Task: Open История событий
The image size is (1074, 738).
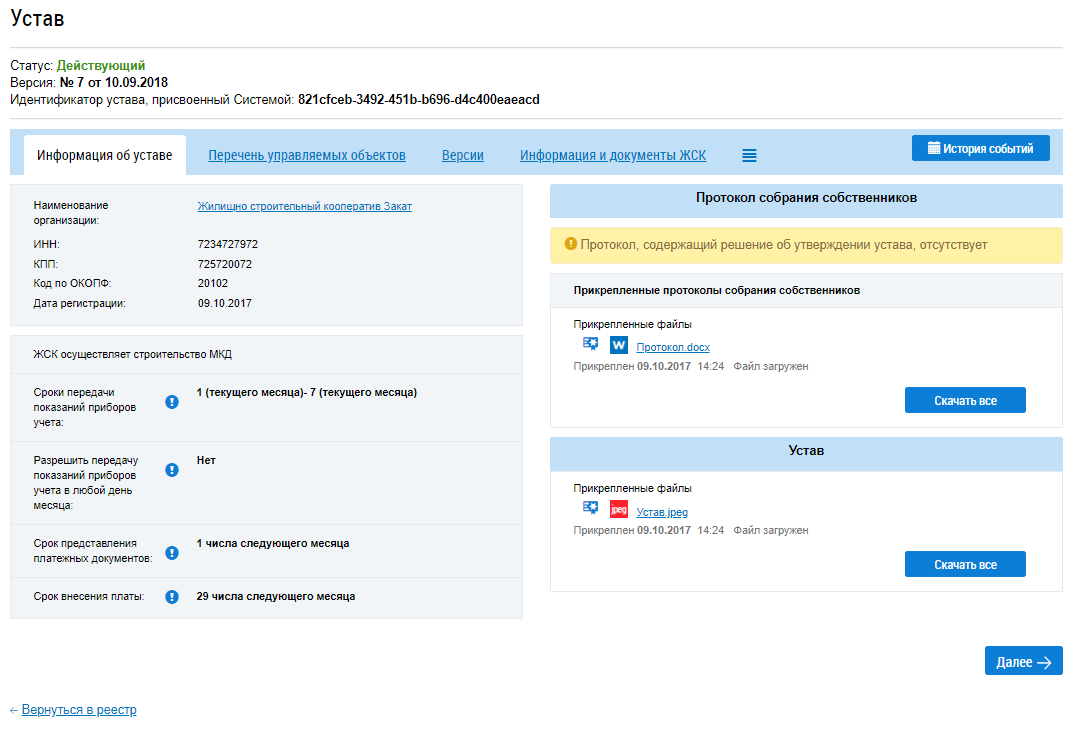Action: 980,149
